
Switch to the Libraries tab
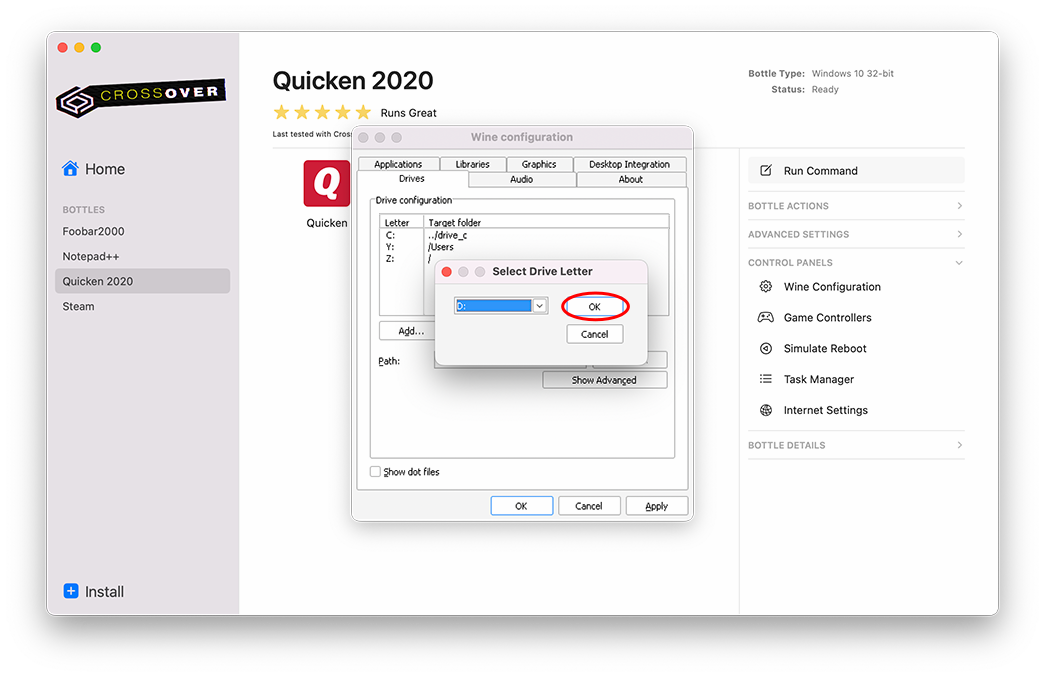pos(473,164)
